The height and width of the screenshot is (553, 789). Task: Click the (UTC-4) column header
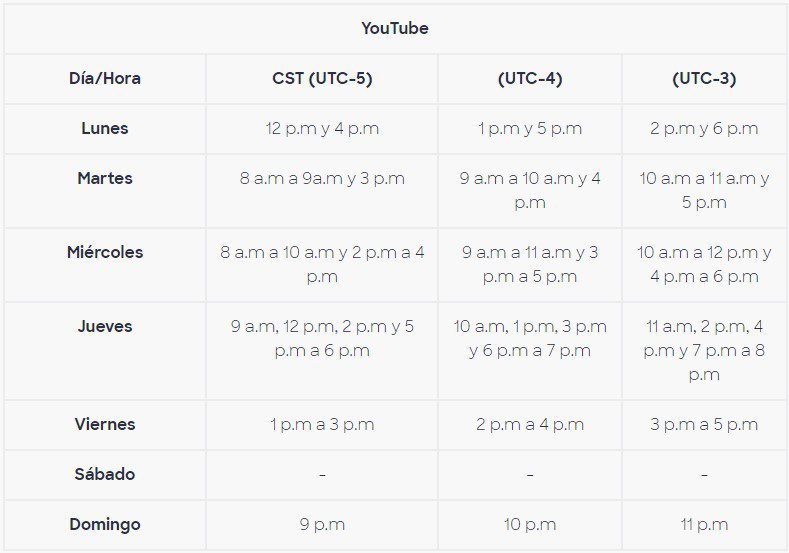[x=530, y=79]
